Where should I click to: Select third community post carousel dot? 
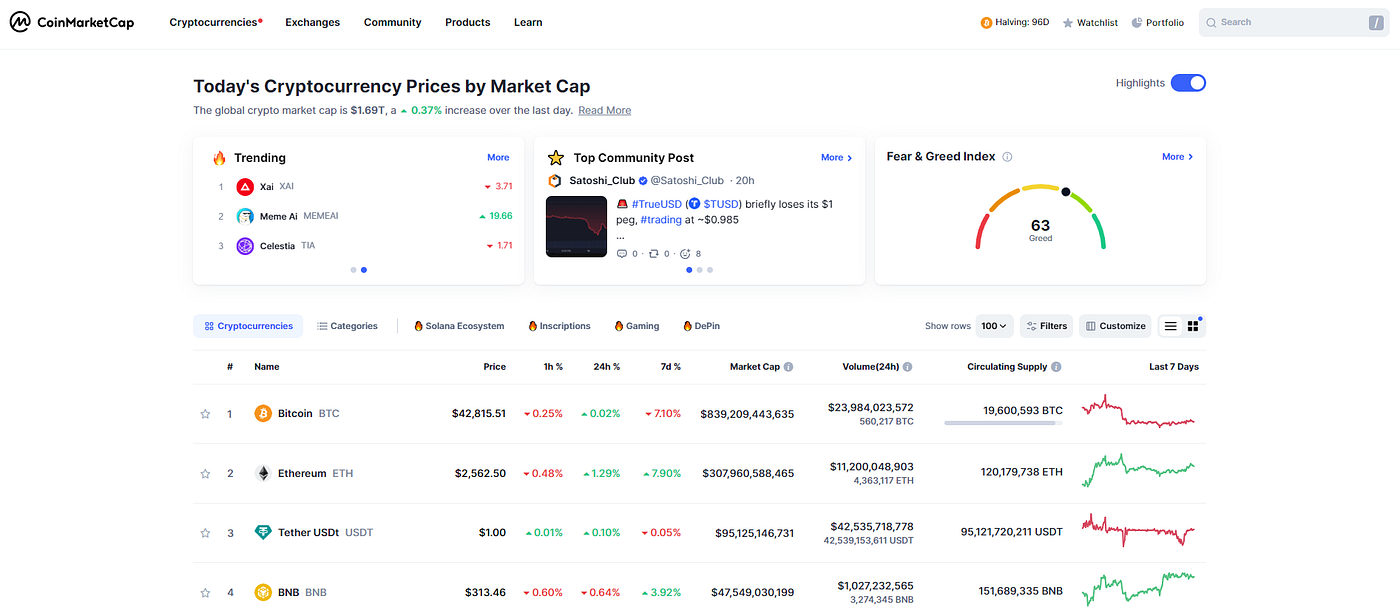(710, 270)
